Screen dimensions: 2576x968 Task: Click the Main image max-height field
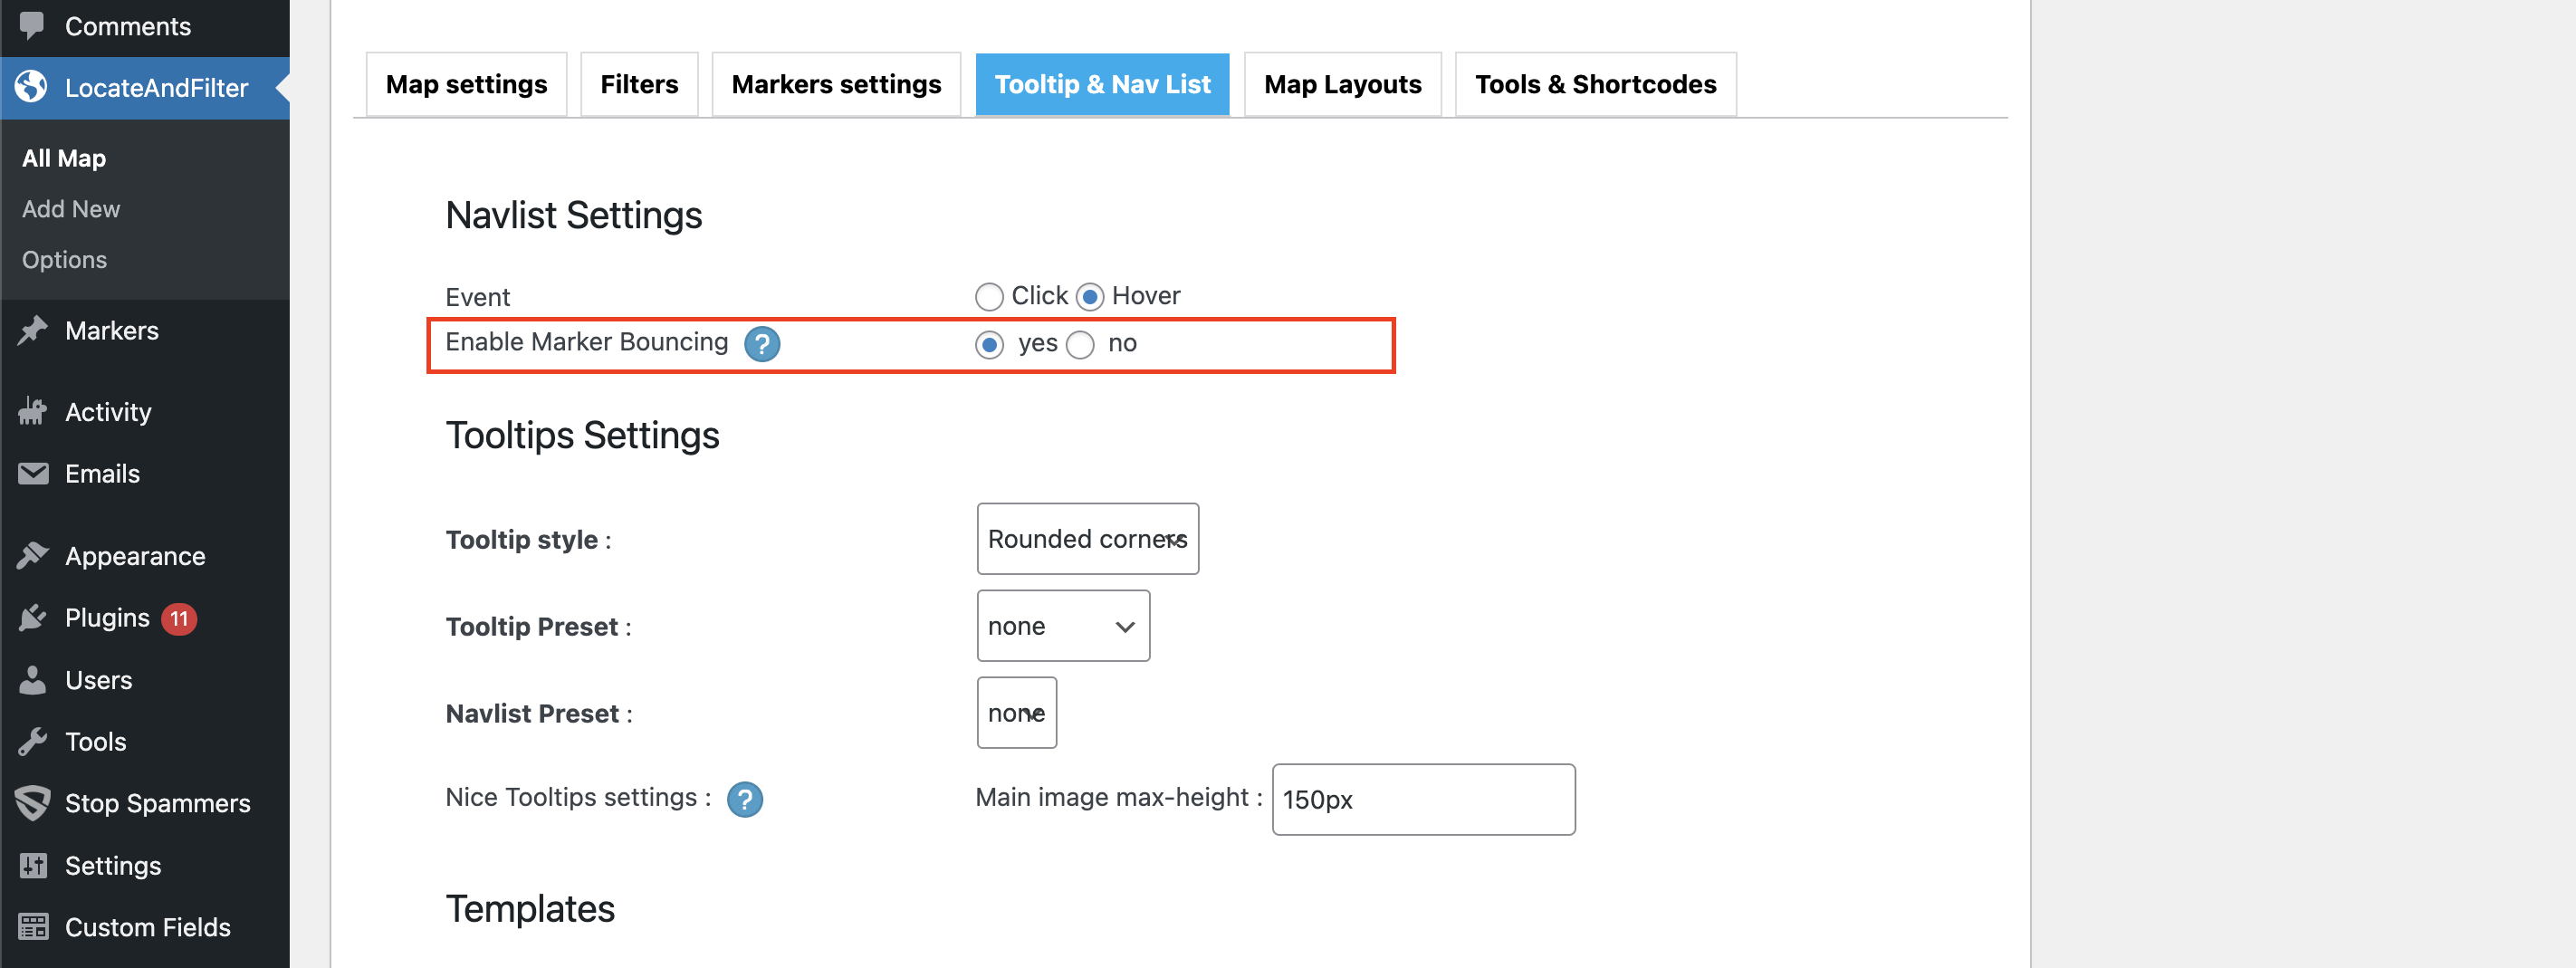[x=1422, y=800]
